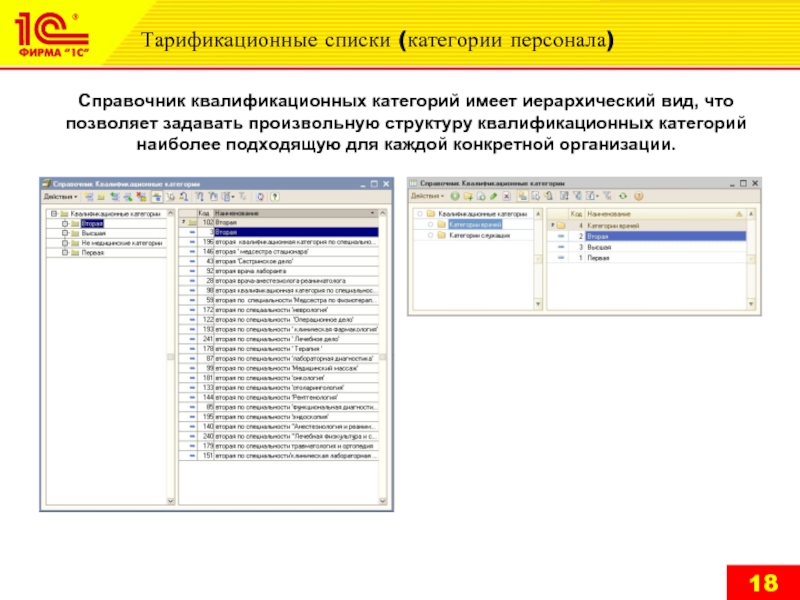Sort by Код column in right window
Viewport: 800px width, 600px height.
point(576,214)
